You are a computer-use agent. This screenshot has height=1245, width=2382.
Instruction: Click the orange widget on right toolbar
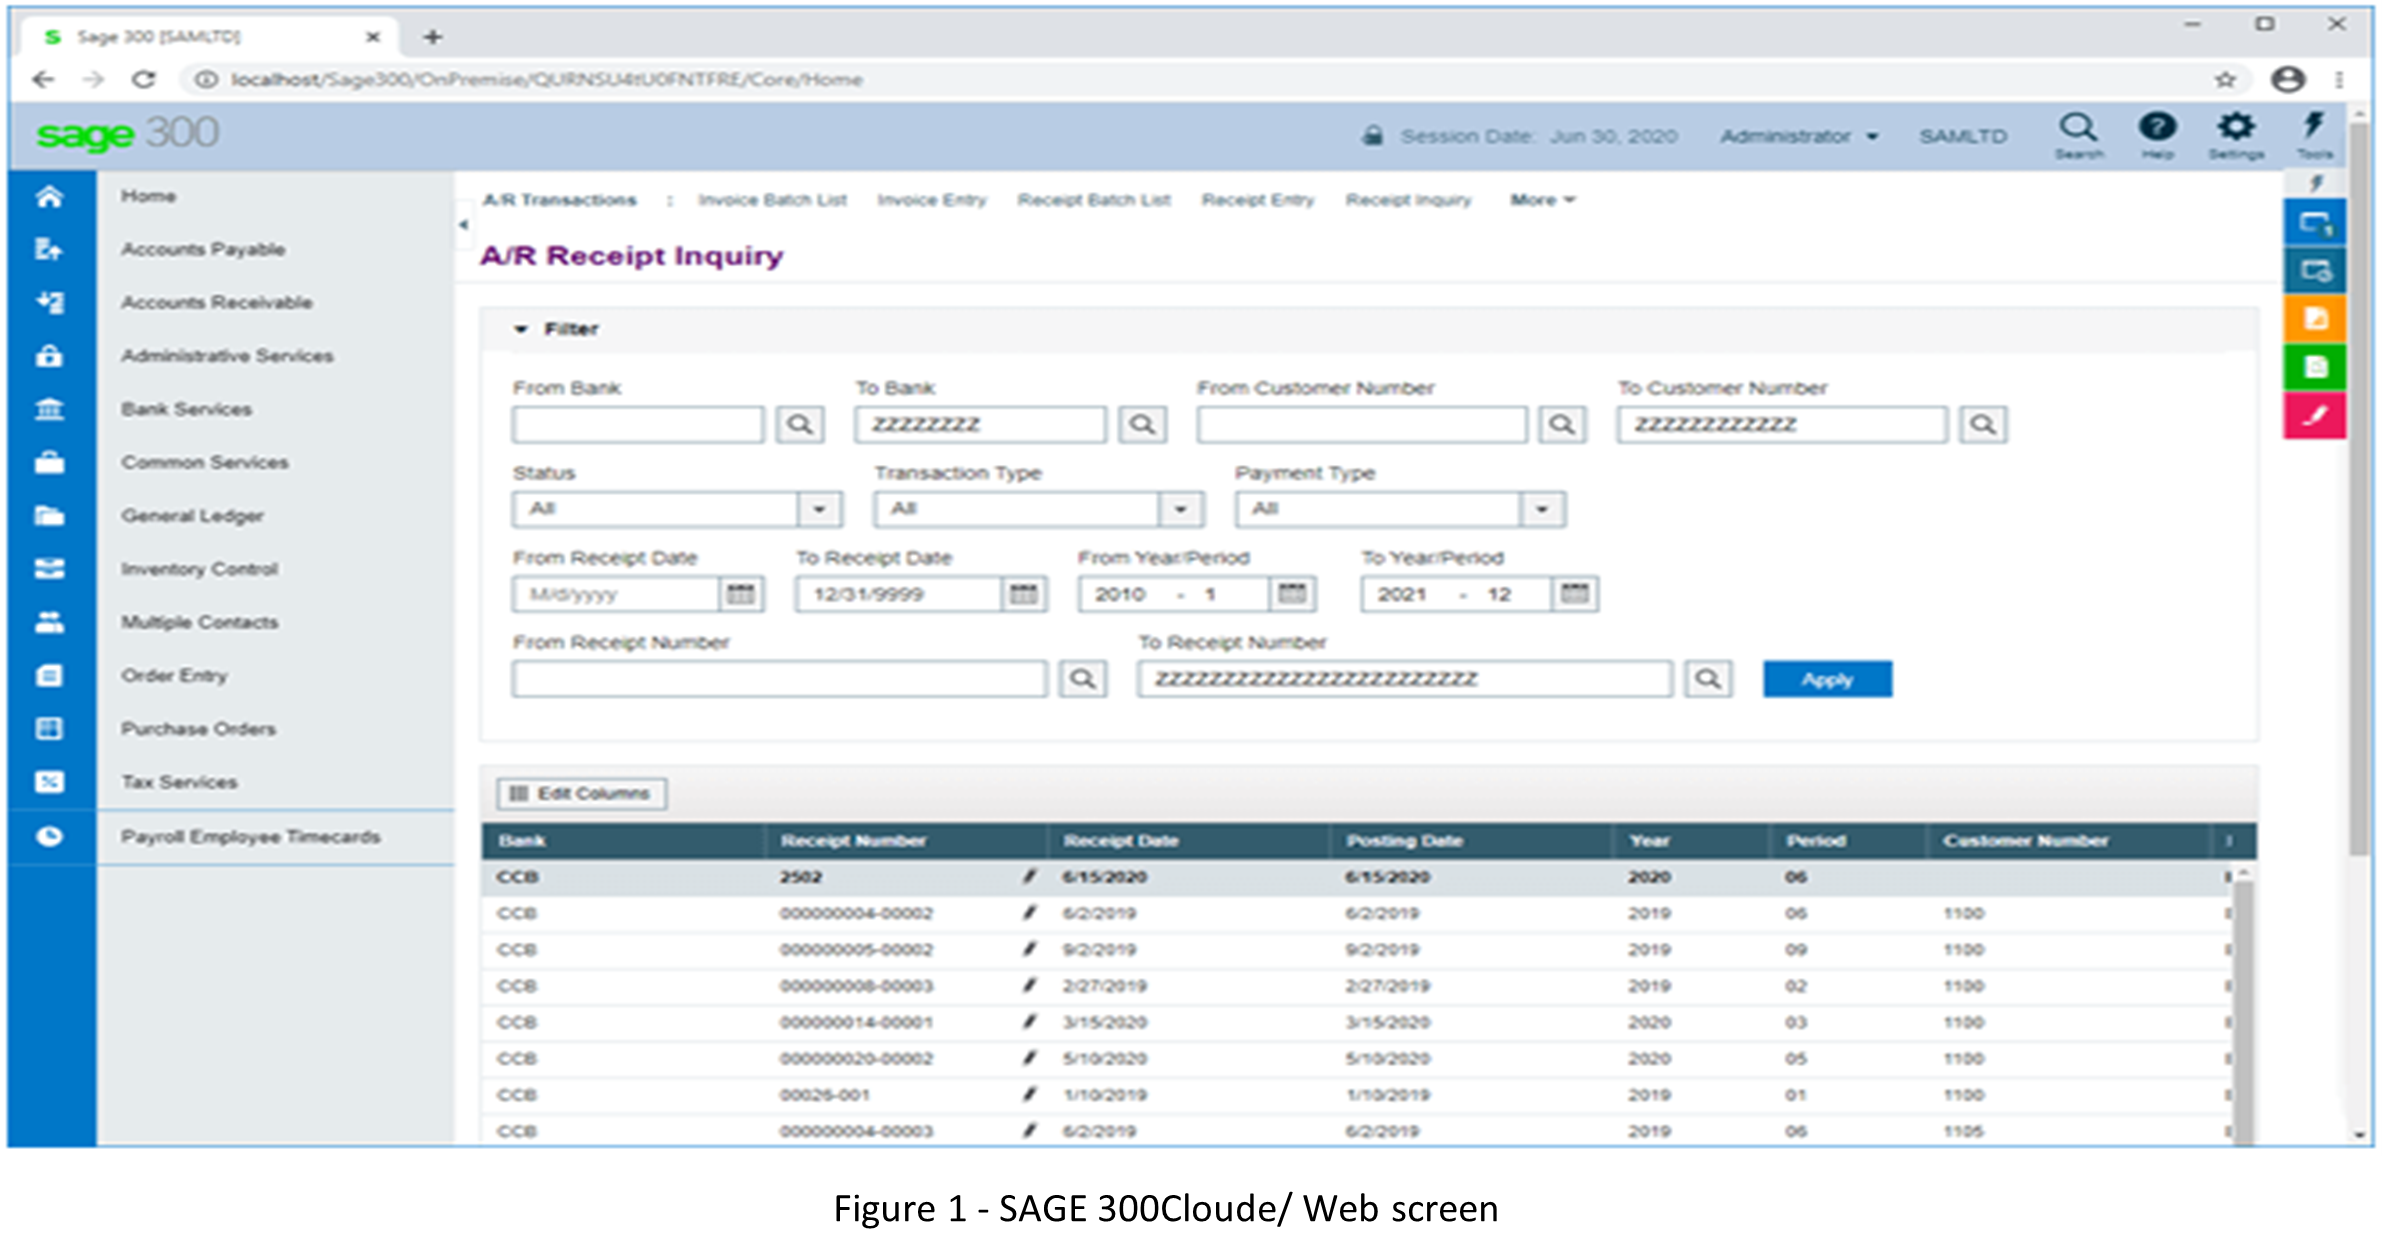(2315, 319)
